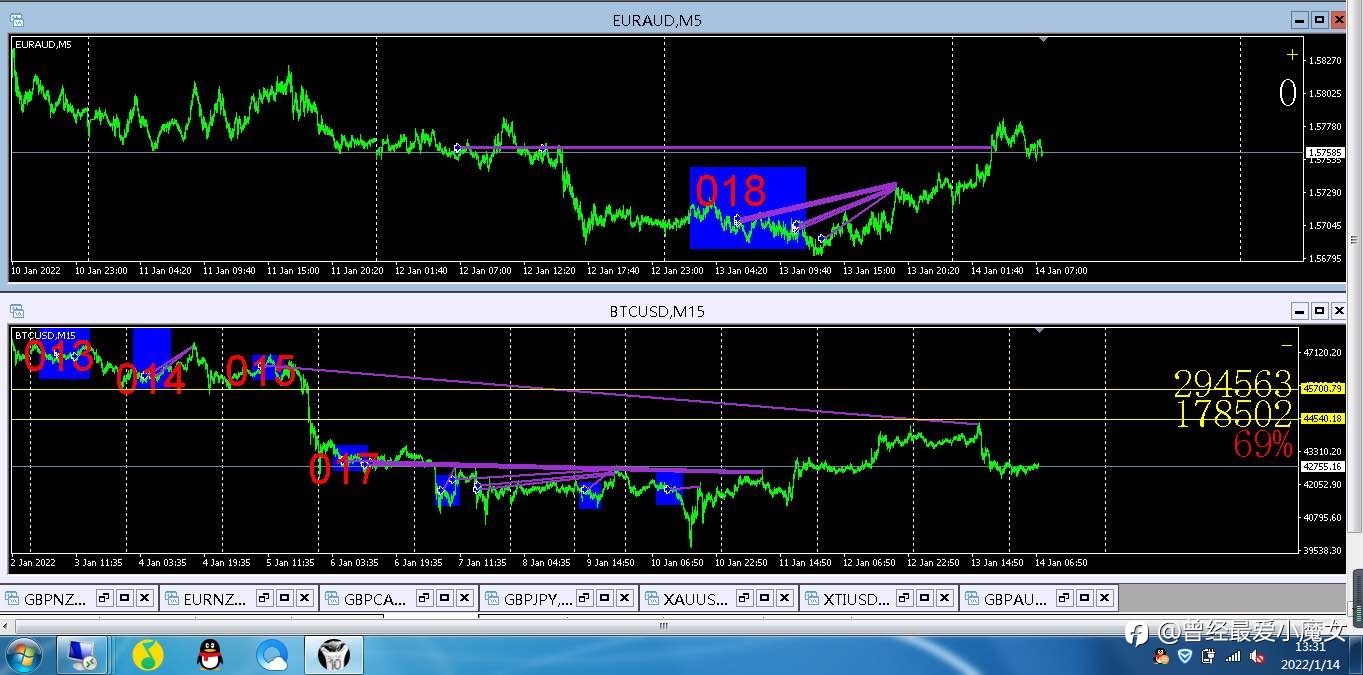1363x675 pixels.
Task: Minimize the EURAUD,M5 chart window
Action: [x=1299, y=19]
